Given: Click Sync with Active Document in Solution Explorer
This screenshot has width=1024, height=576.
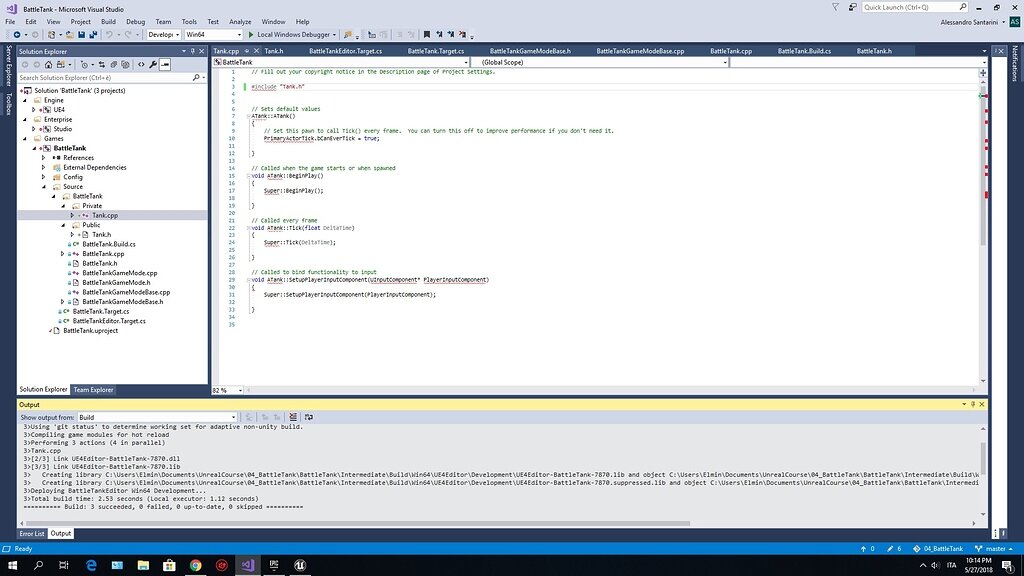Looking at the screenshot, I should (101, 64).
